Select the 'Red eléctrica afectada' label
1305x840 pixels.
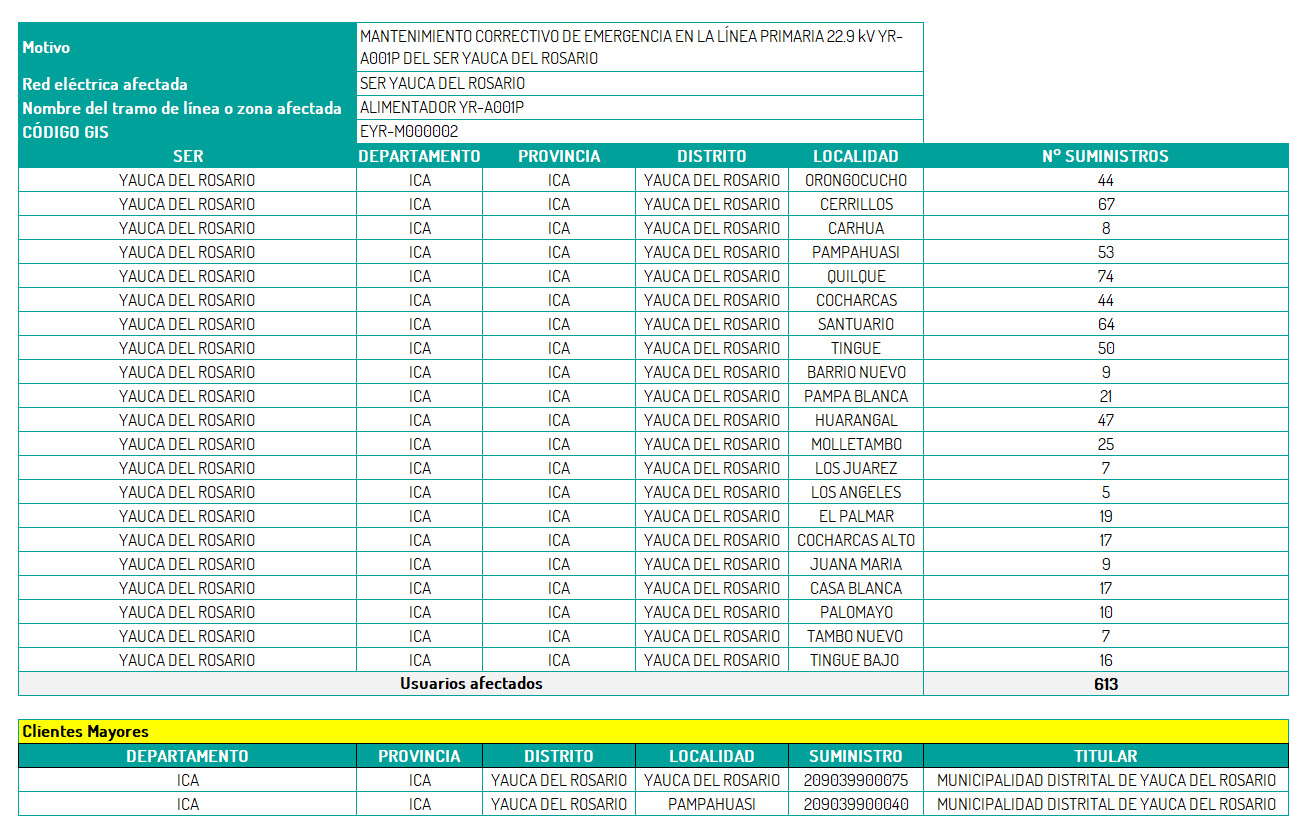click(x=187, y=84)
